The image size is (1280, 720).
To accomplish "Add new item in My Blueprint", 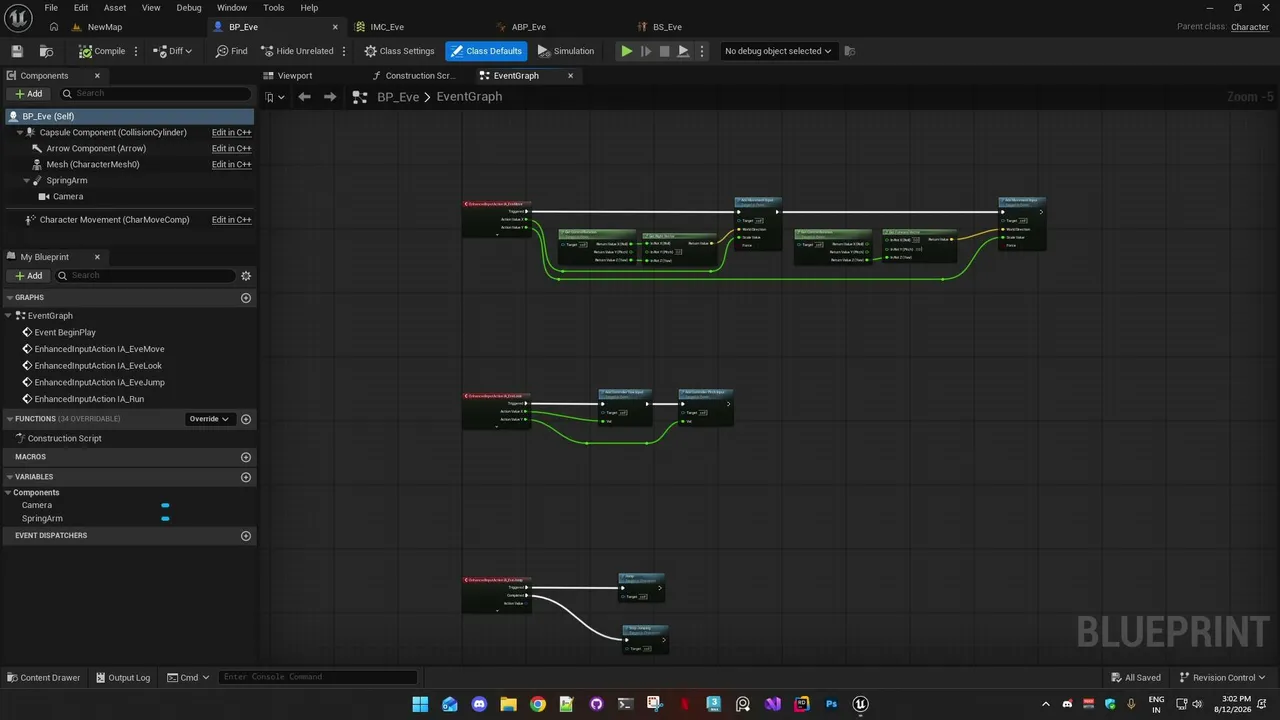I will (x=29, y=276).
